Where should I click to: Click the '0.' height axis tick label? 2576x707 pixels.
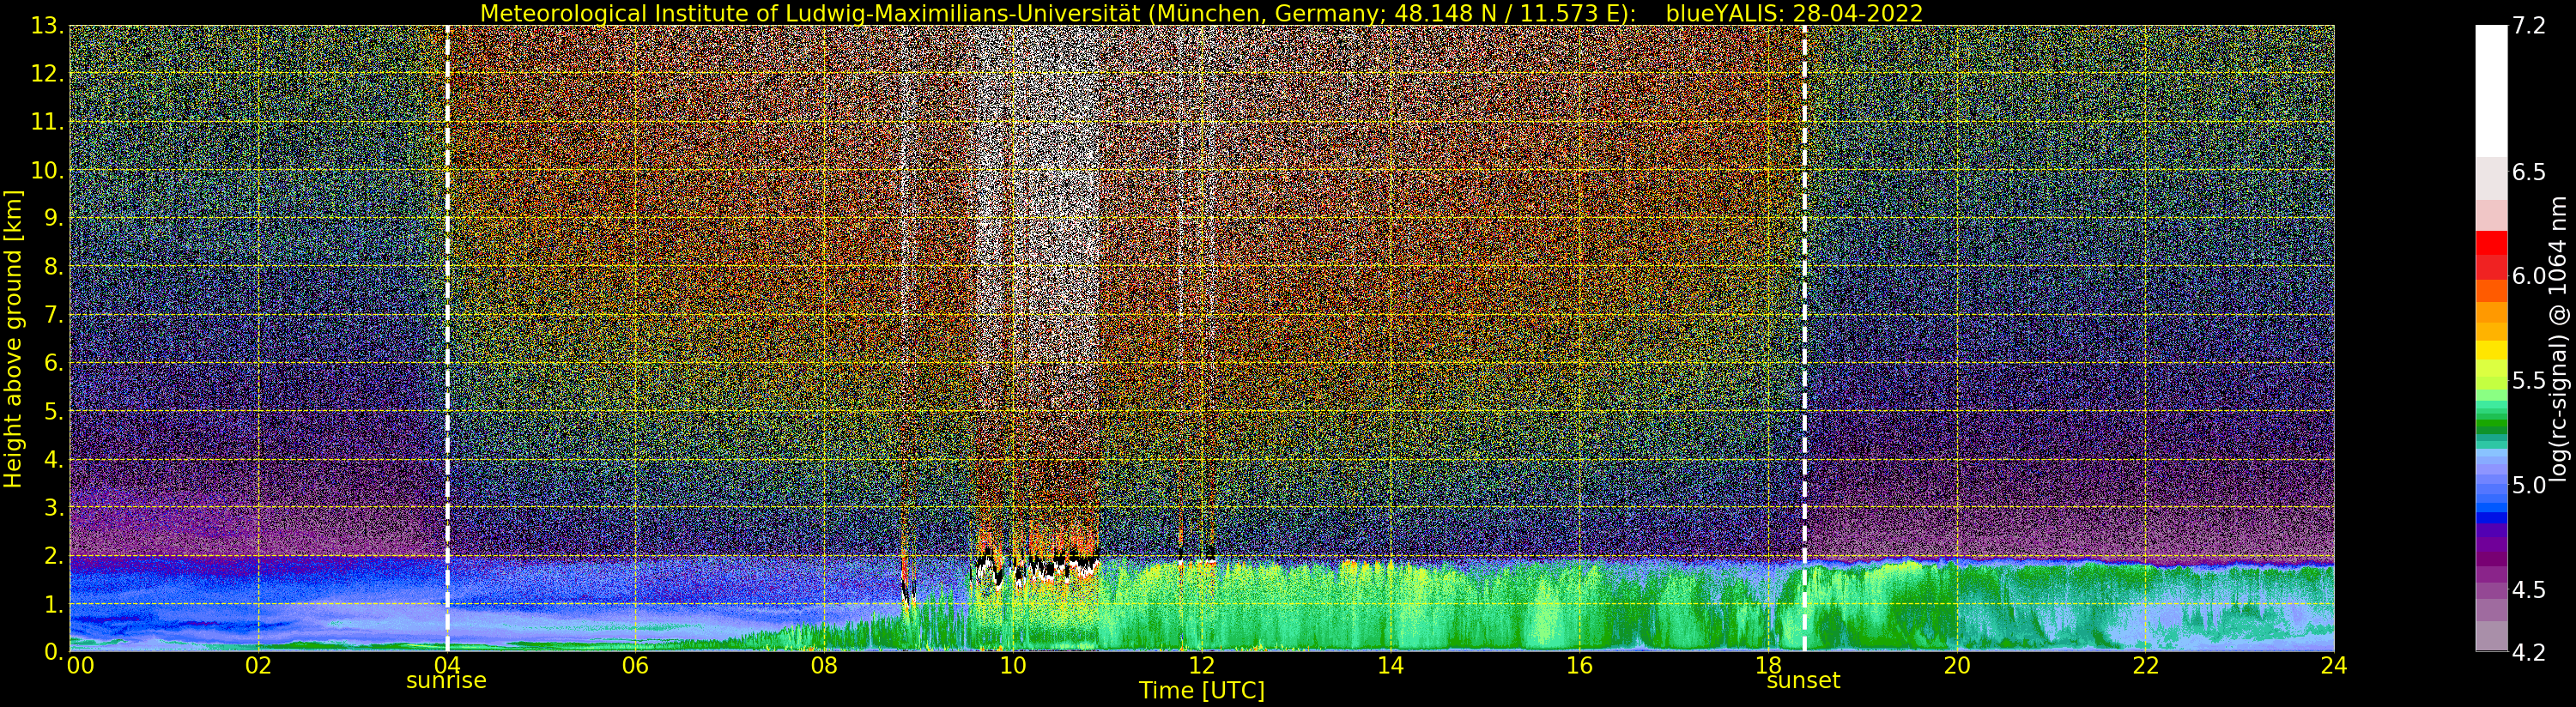[53, 652]
